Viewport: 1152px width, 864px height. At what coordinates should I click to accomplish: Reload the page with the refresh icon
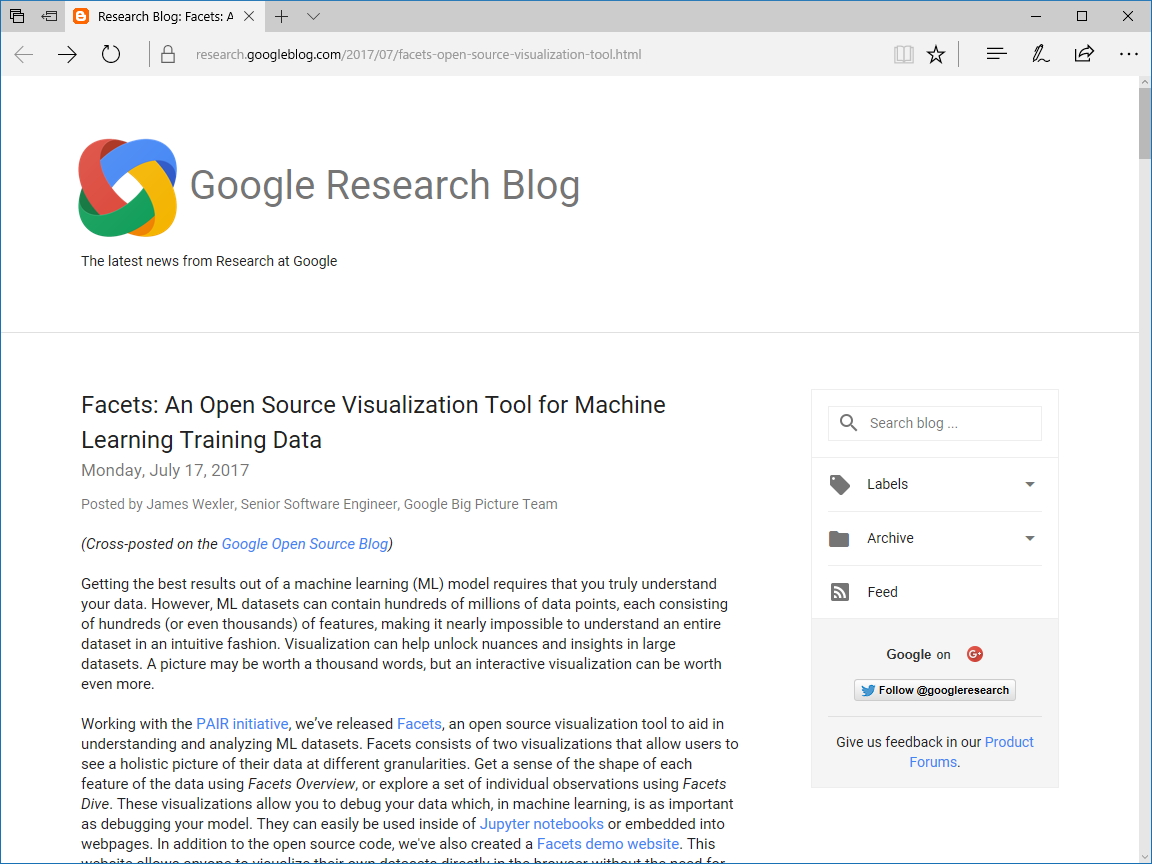point(110,54)
